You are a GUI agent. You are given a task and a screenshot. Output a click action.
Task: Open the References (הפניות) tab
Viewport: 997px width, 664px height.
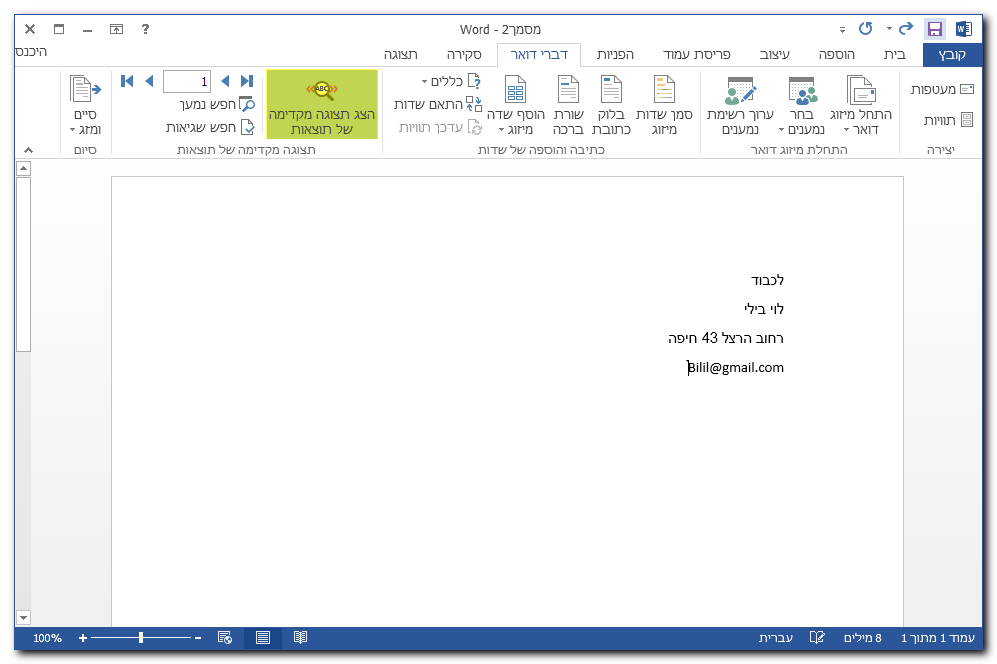coord(622,54)
